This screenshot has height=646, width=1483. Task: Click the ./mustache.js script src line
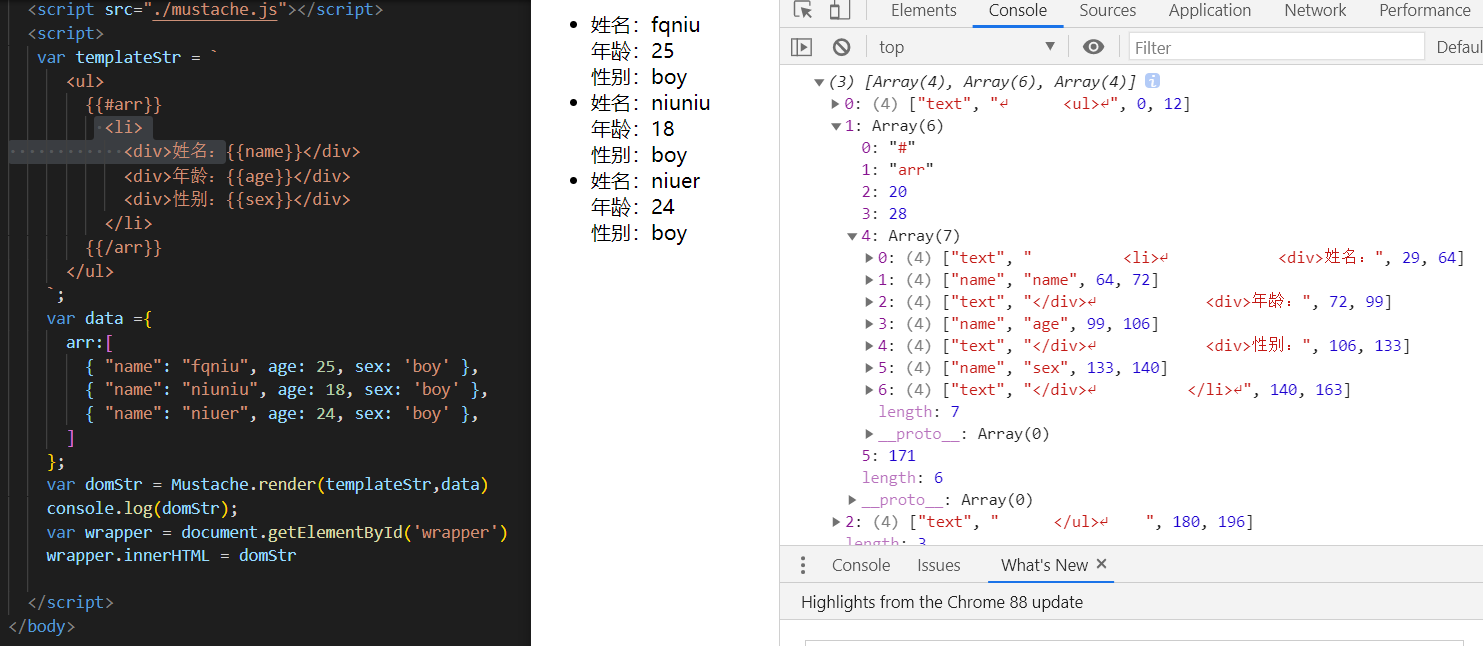(205, 10)
